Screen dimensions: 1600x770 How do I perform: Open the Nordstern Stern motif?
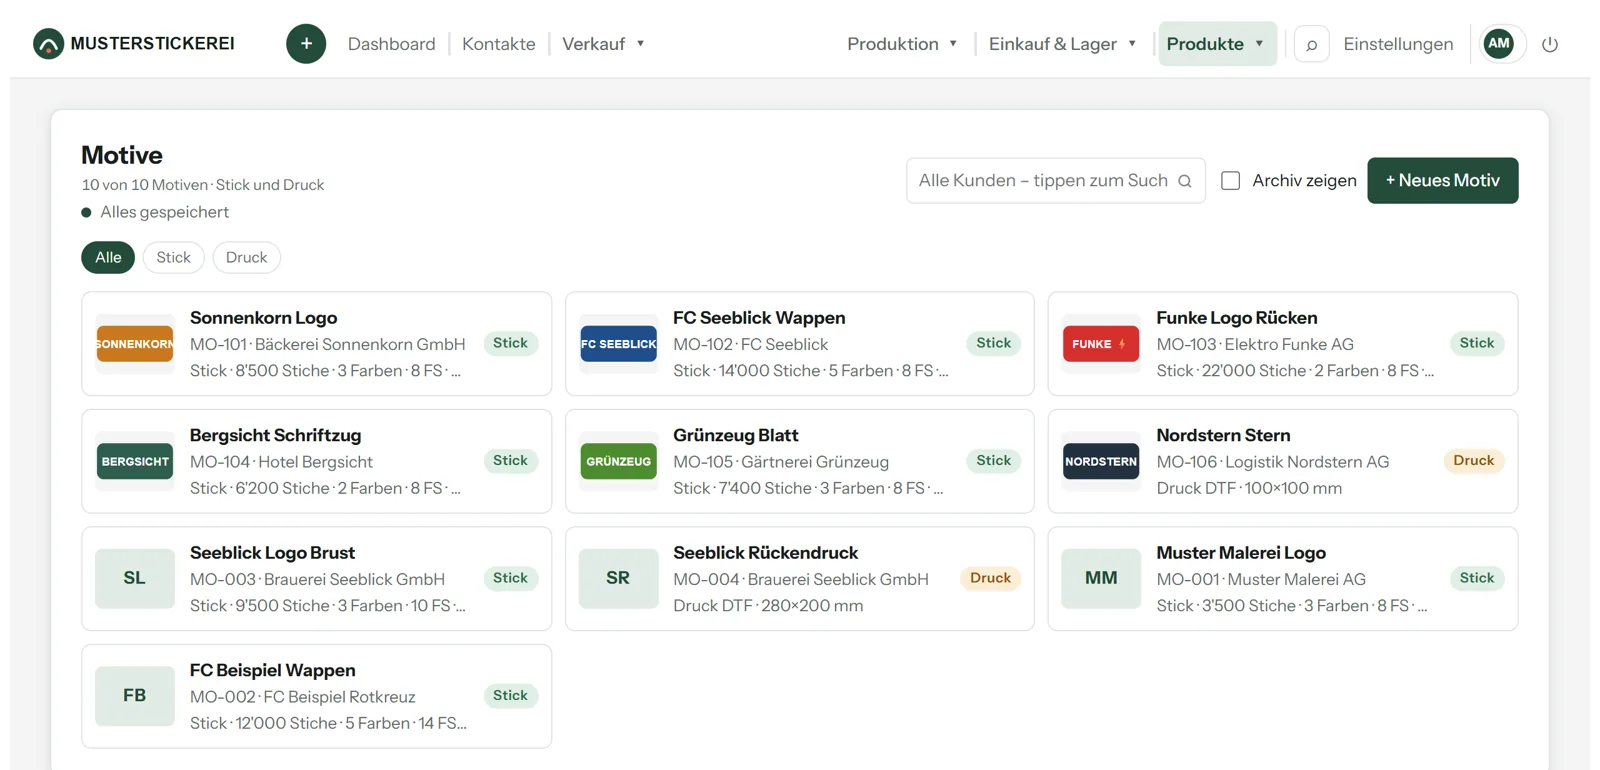(x=1283, y=461)
